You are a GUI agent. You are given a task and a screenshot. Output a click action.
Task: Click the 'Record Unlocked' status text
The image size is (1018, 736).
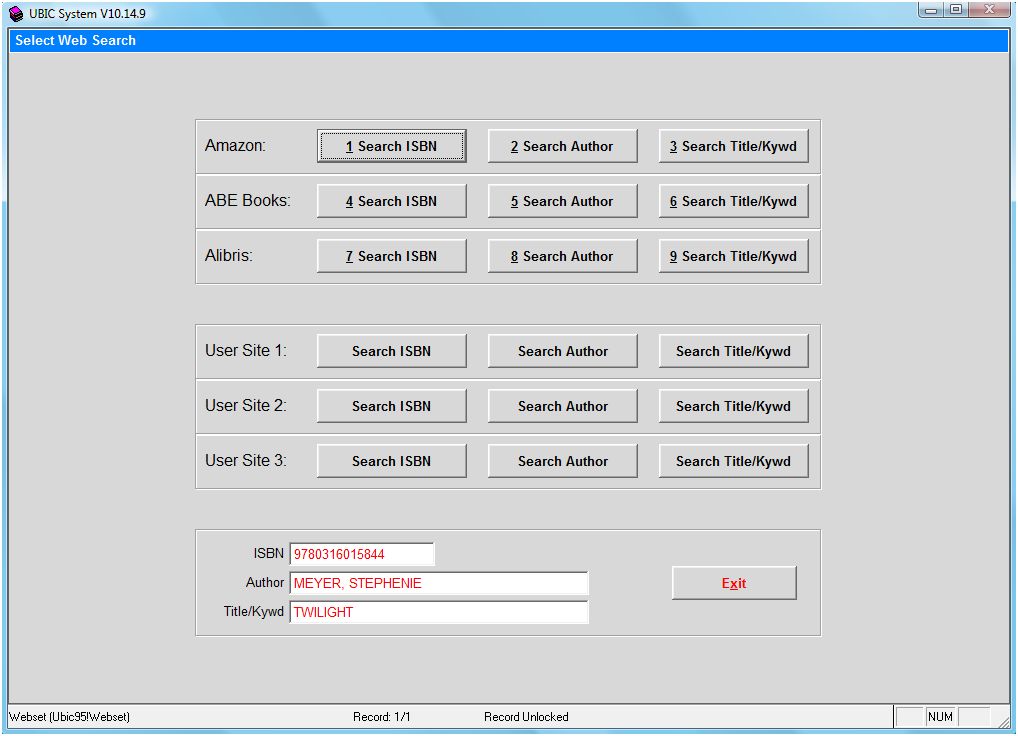(526, 717)
